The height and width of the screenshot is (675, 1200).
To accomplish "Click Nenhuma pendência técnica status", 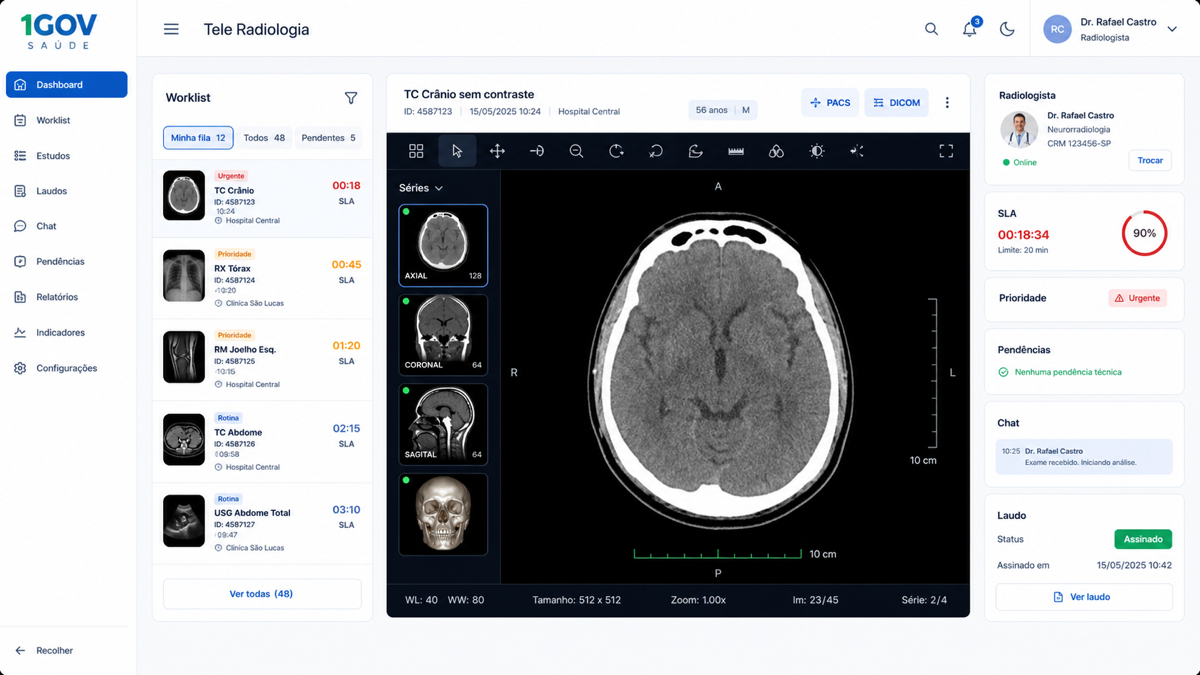I will [1060, 372].
